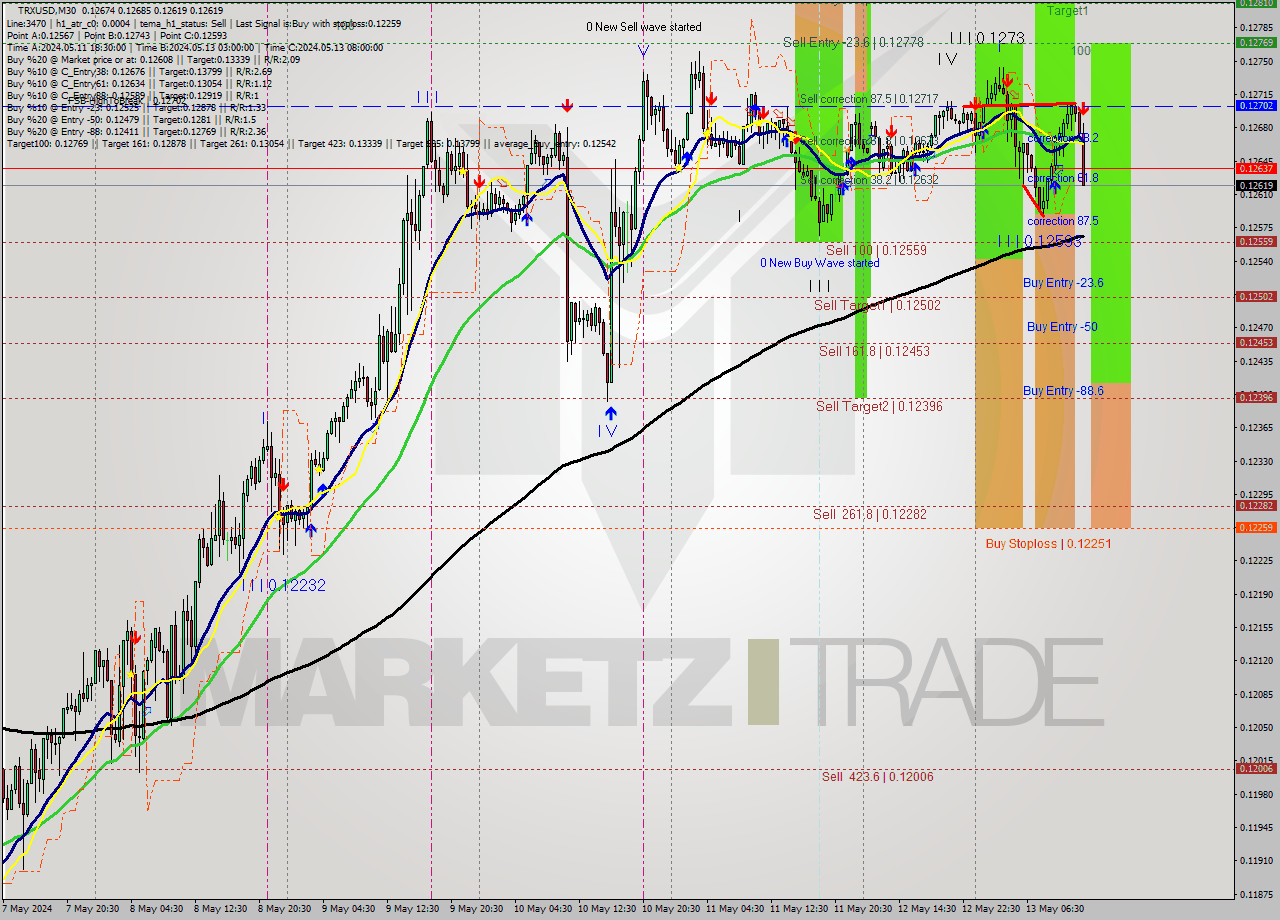Click the 'I I I 0.1273' wave label
This screenshot has height=920, width=1280.
[x=987, y=38]
